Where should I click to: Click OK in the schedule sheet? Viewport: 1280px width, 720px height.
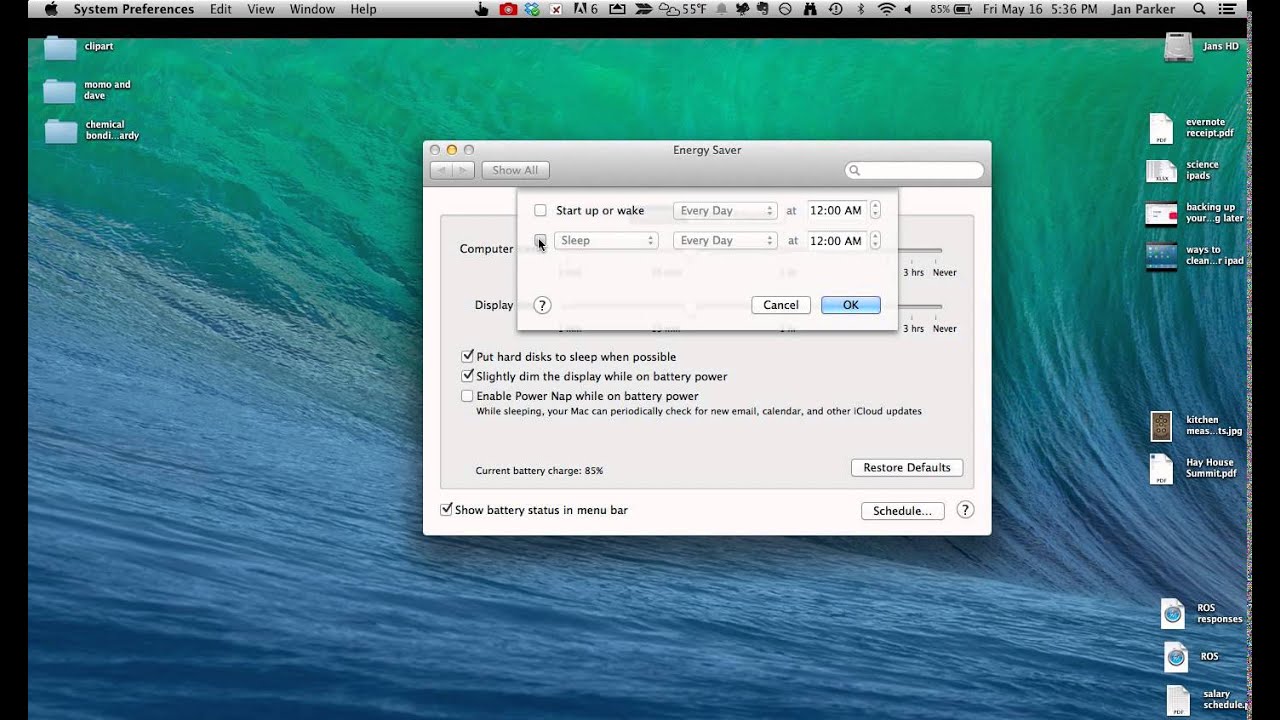click(x=851, y=305)
